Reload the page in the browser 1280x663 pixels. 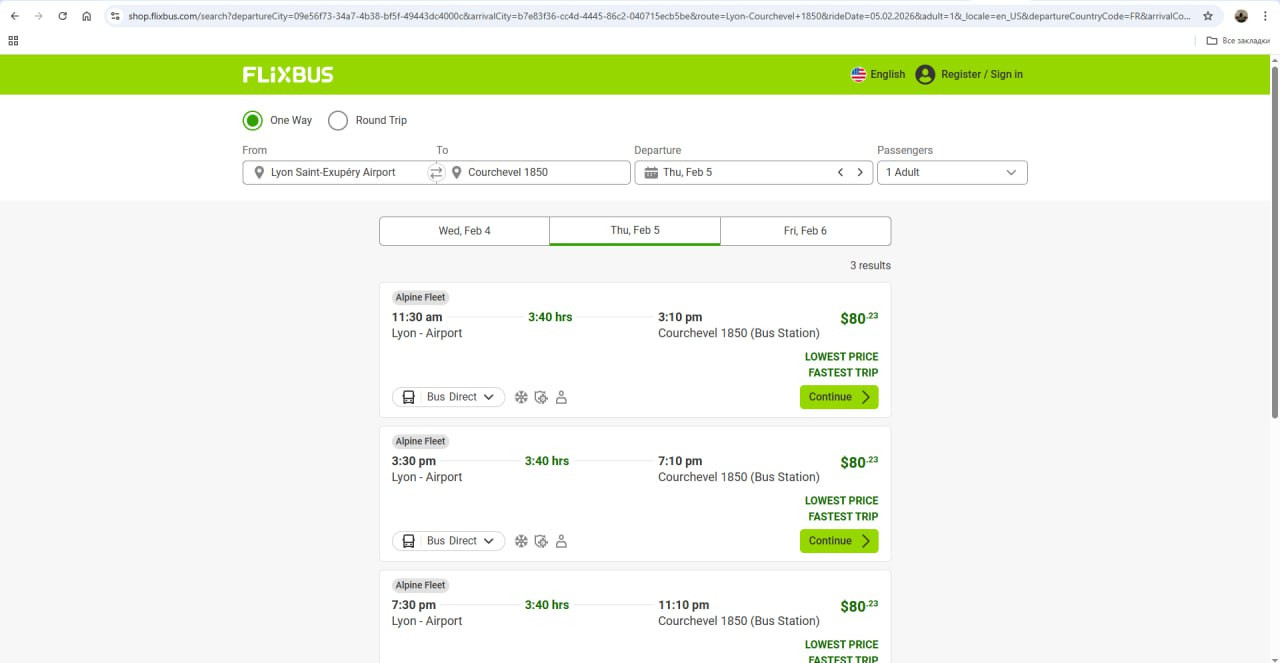point(62,16)
